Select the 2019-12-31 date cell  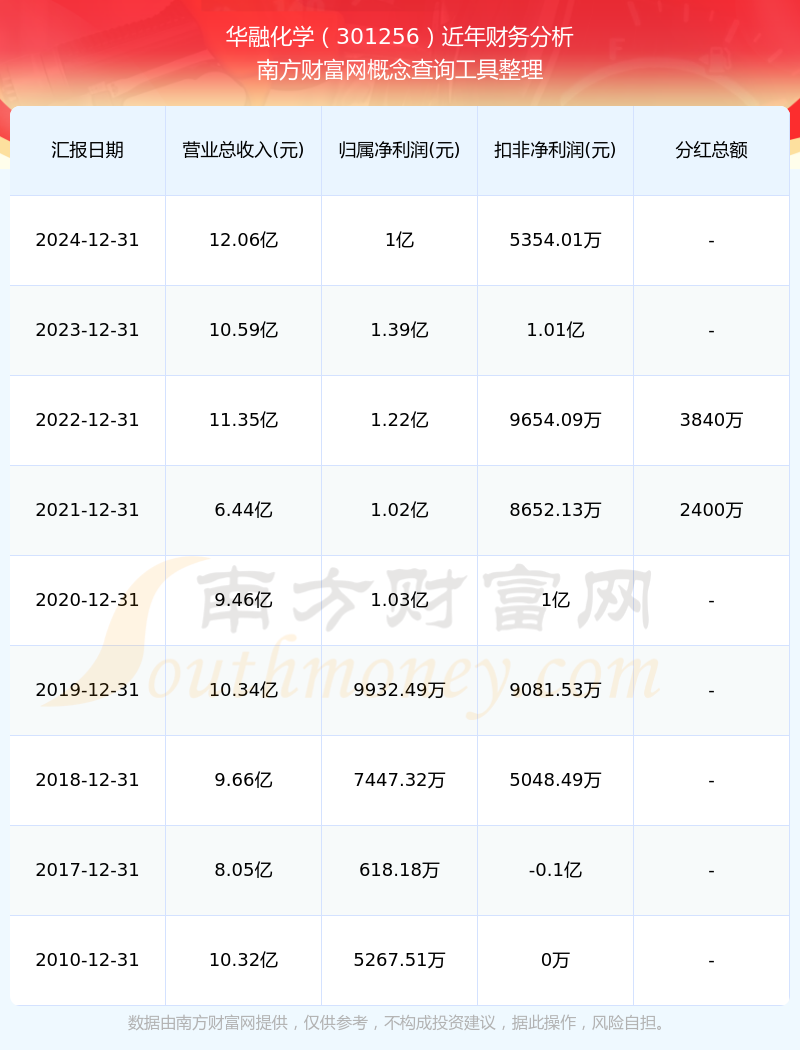88,690
